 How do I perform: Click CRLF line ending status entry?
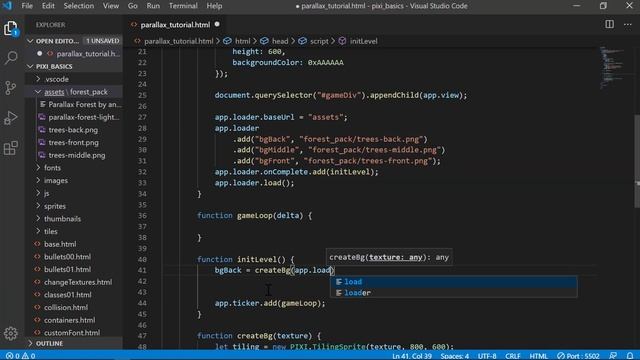pyautogui.click(x=513, y=356)
